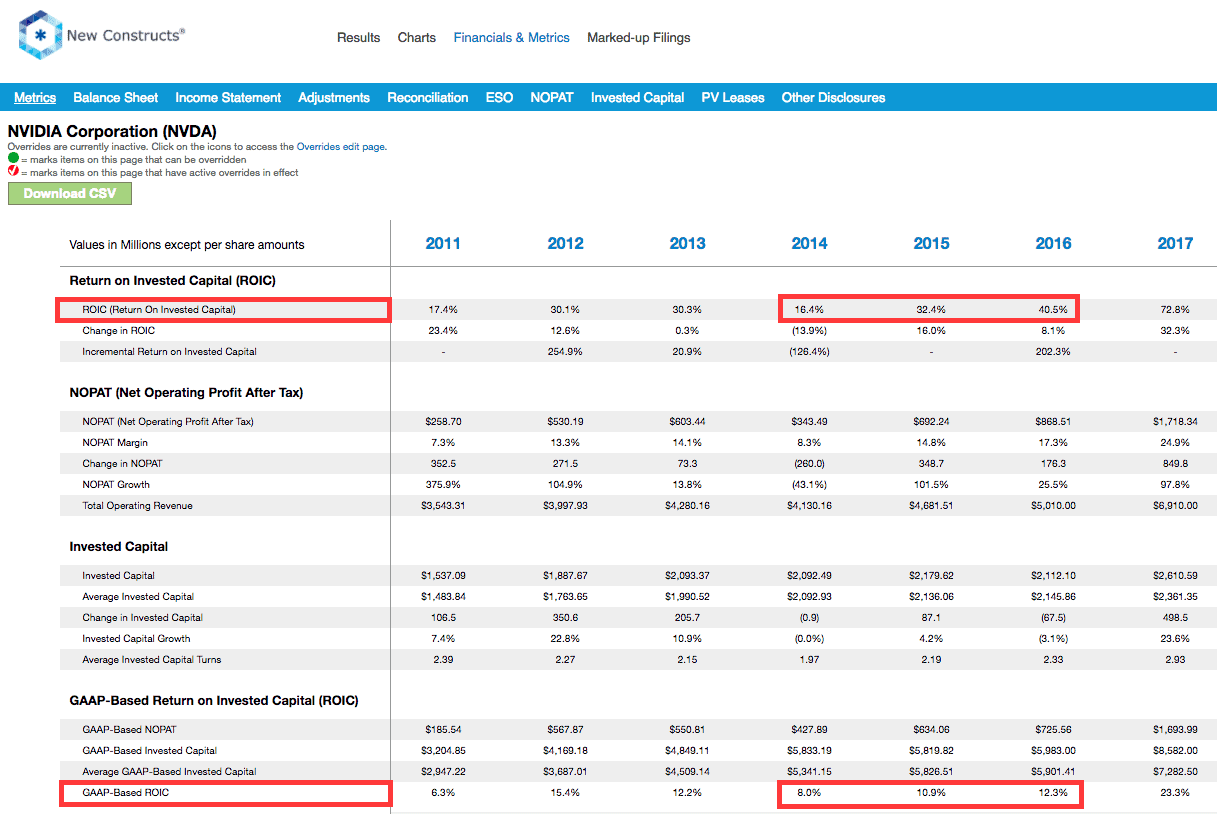Follow the Overrides edit page link
This screenshot has width=1217, height=814.
tap(341, 147)
